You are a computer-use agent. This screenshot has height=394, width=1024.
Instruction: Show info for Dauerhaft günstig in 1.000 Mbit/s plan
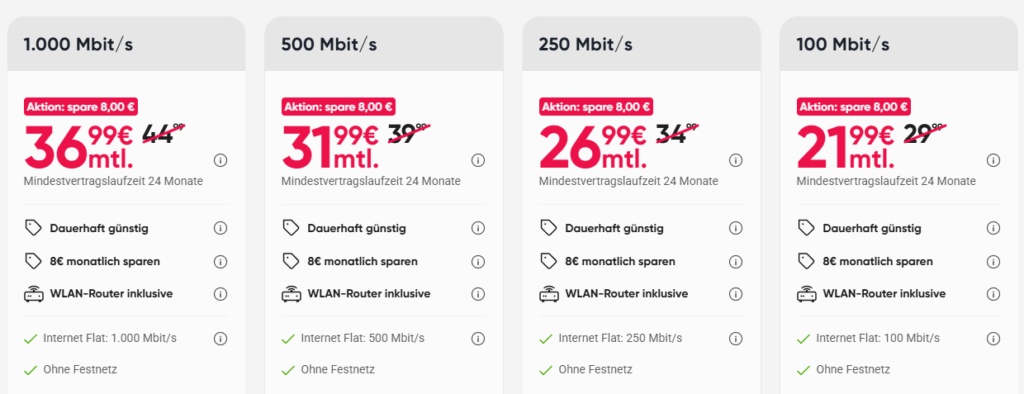coord(220,228)
